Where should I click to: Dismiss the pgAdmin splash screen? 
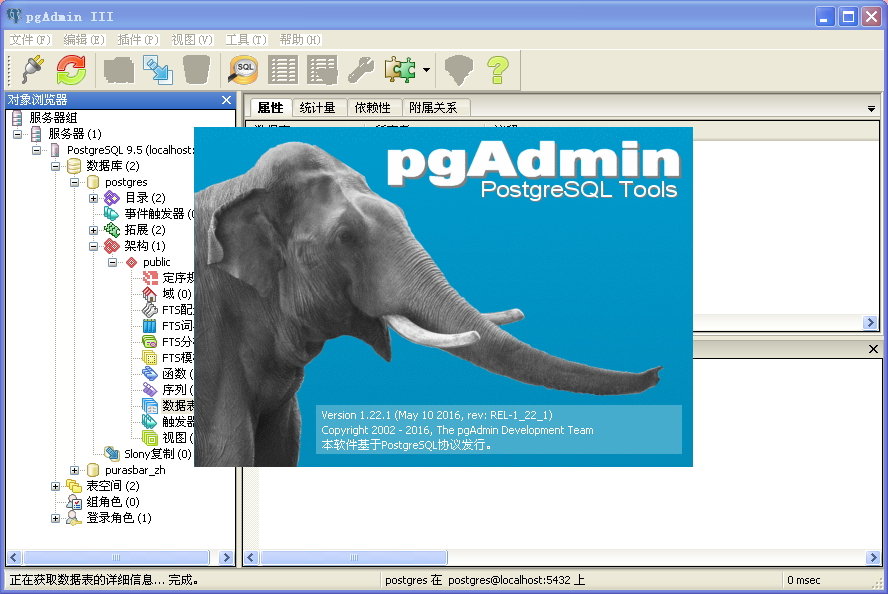[443, 297]
